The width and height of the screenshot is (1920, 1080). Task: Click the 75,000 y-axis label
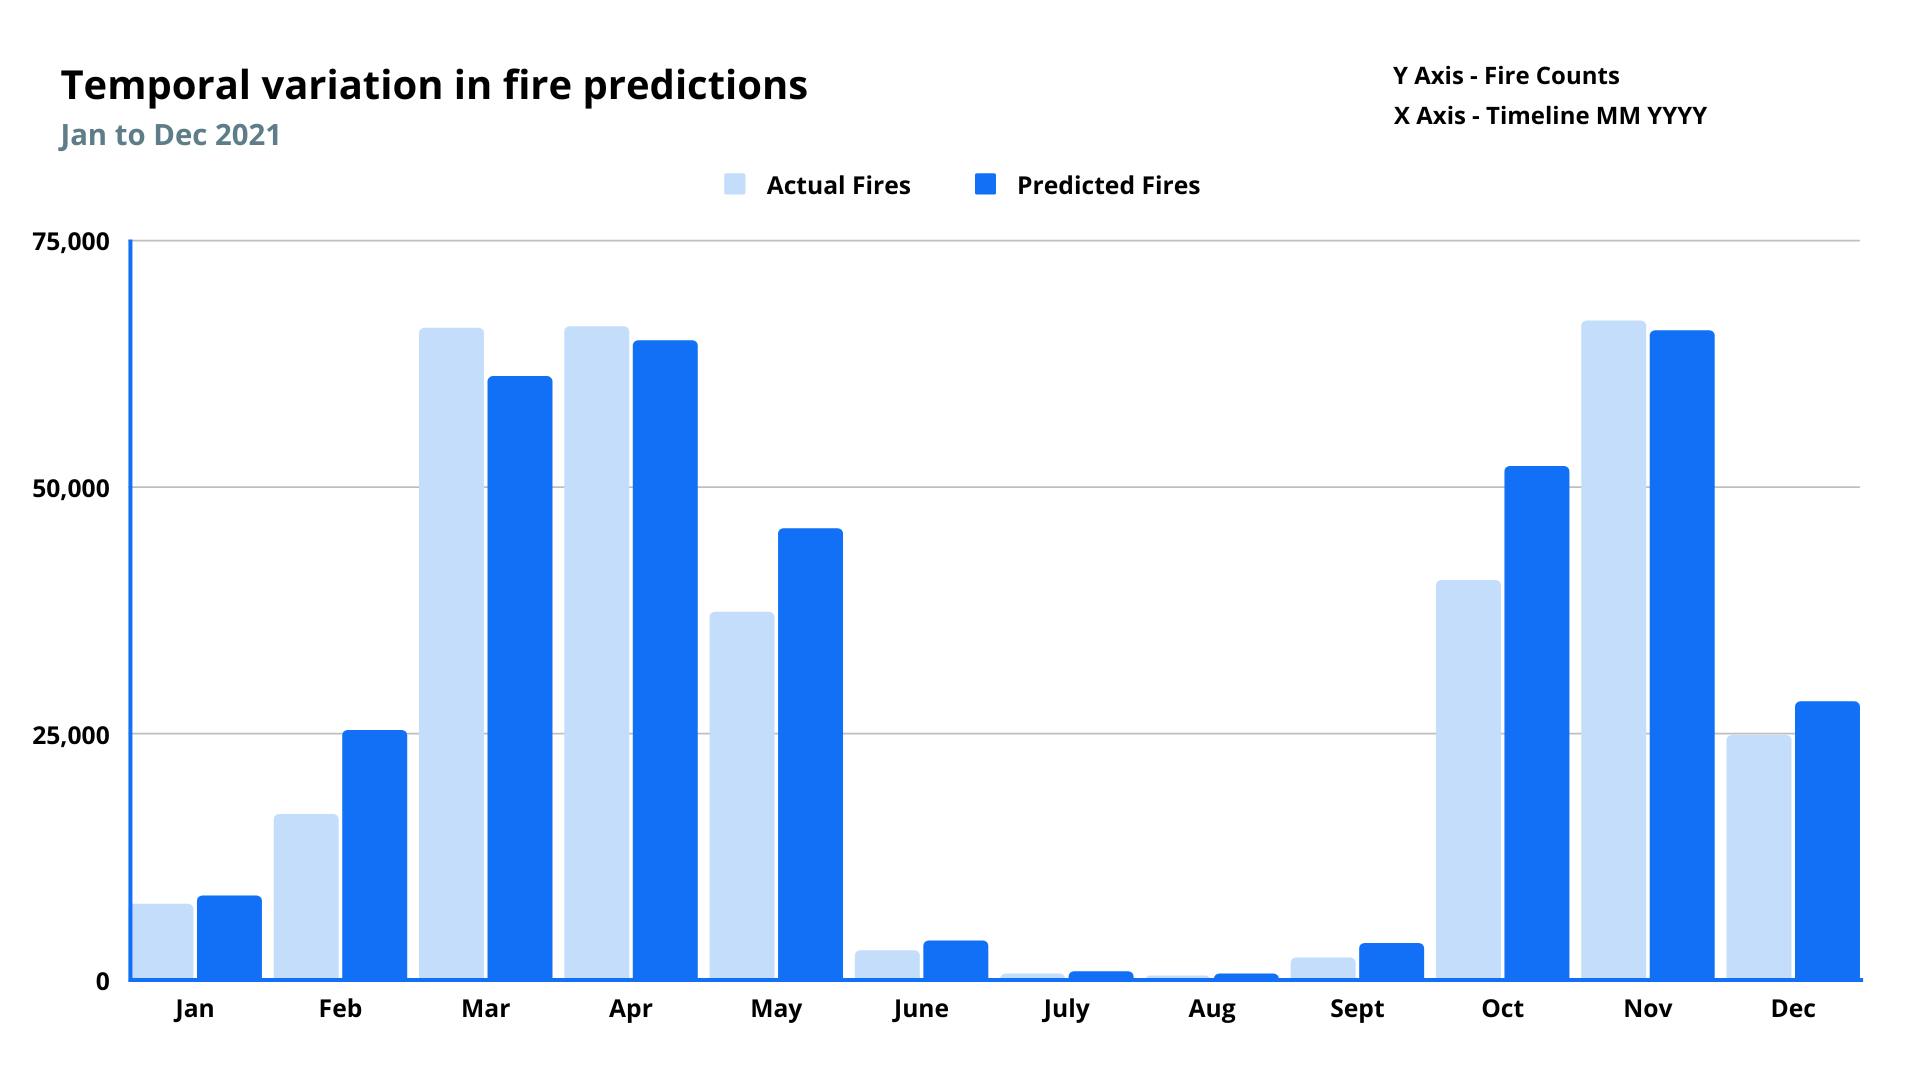pyautogui.click(x=71, y=242)
